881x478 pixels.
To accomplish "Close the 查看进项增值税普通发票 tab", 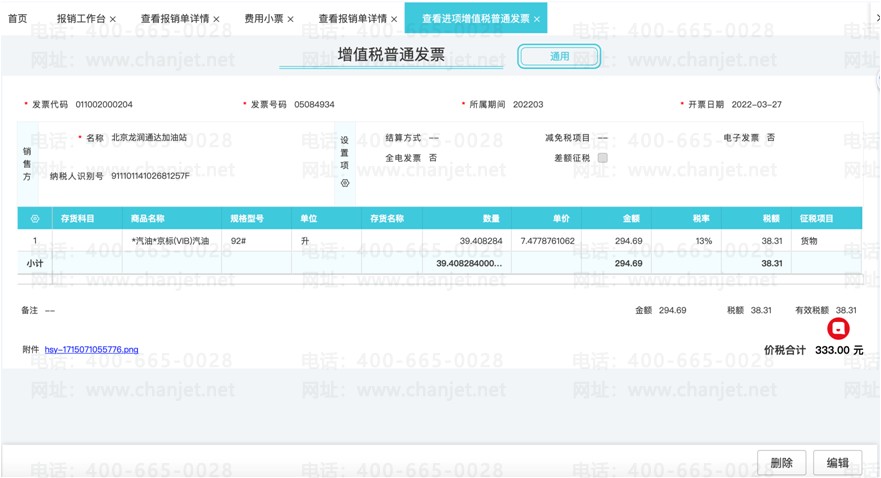I will point(537,19).
